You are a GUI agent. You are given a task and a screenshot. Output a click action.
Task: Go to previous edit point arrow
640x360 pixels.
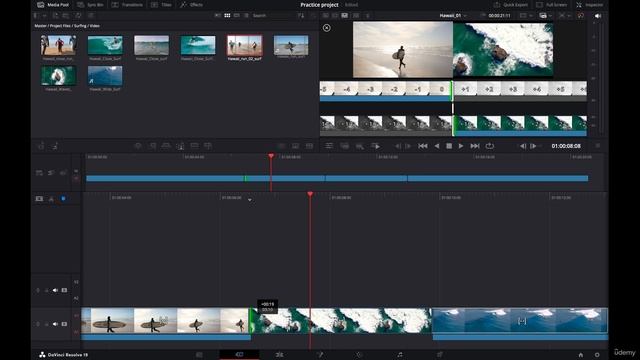[x=522, y=146]
